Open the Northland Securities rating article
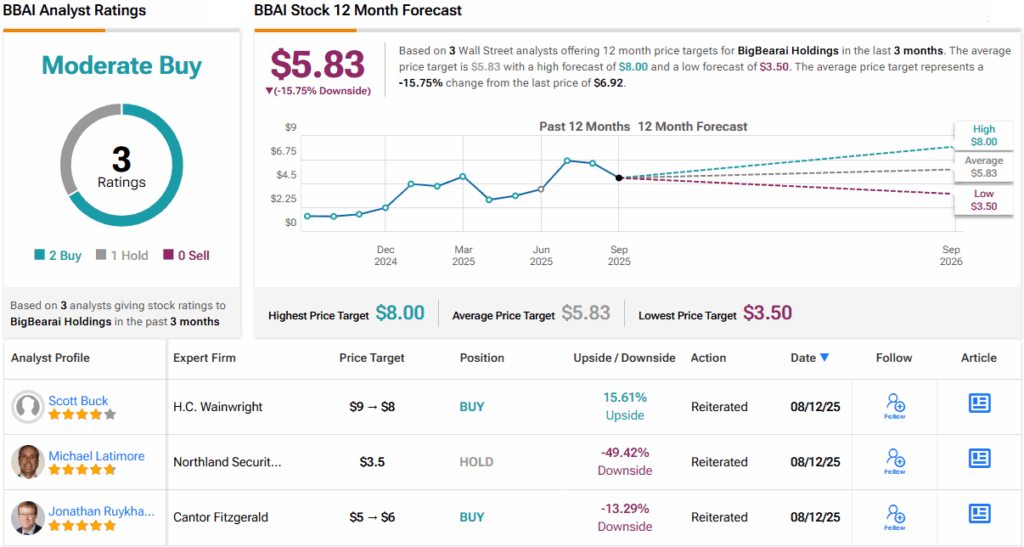 tap(979, 458)
